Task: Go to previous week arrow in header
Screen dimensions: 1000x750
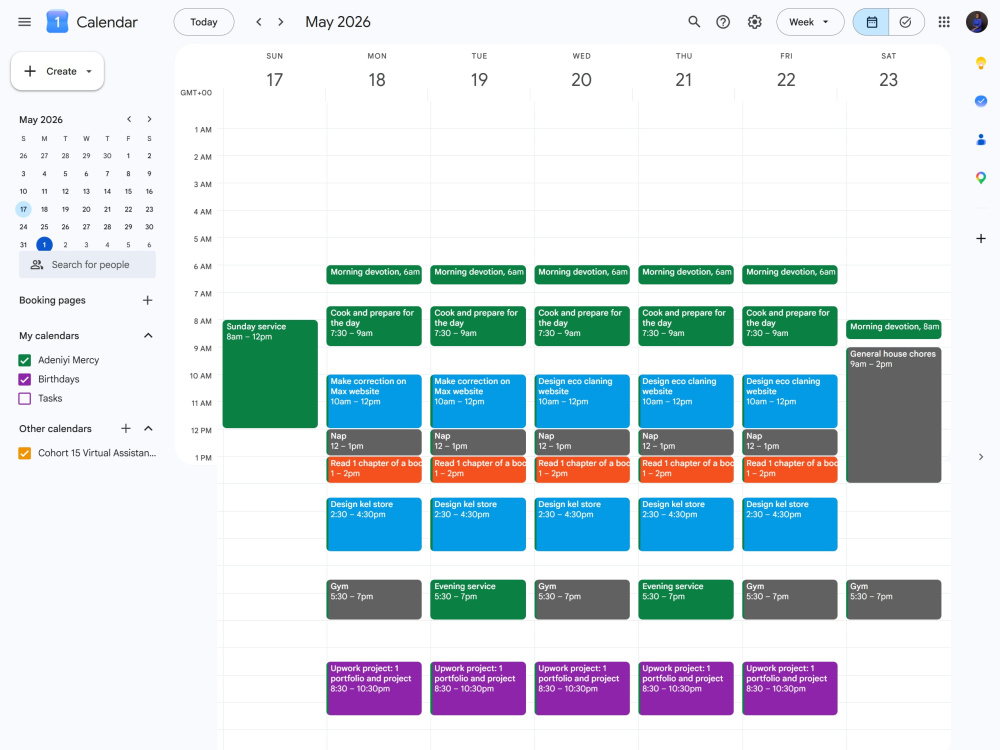Action: (x=258, y=22)
